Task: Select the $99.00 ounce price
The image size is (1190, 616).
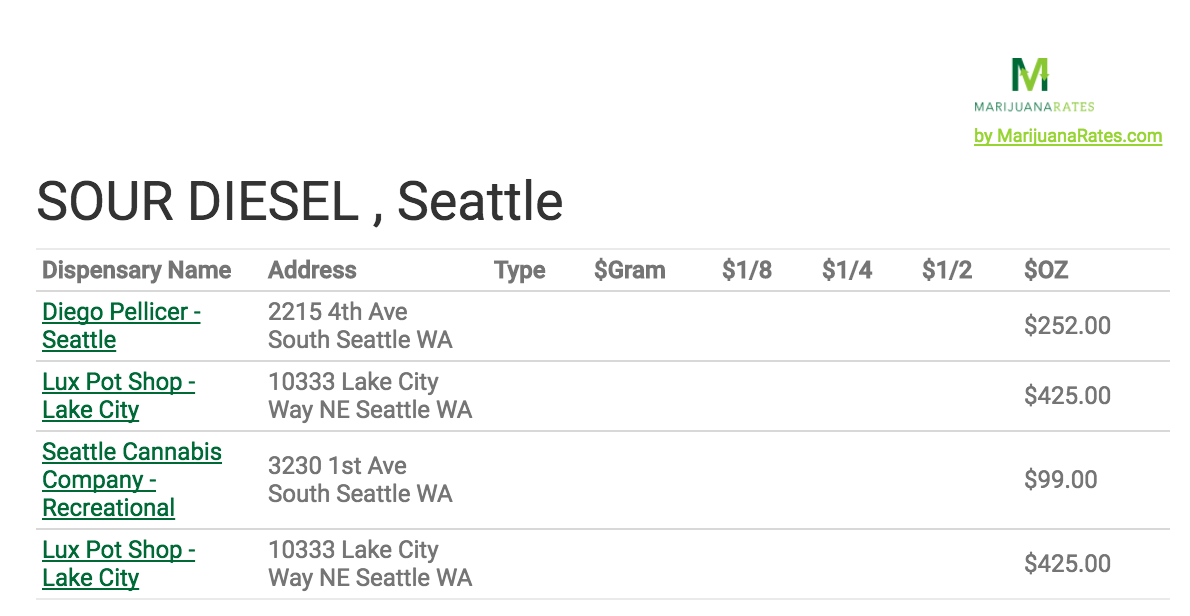Action: 1060,479
